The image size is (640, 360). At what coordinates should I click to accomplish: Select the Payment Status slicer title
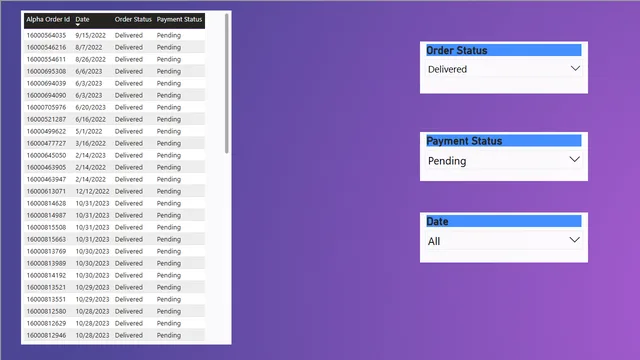click(x=464, y=141)
